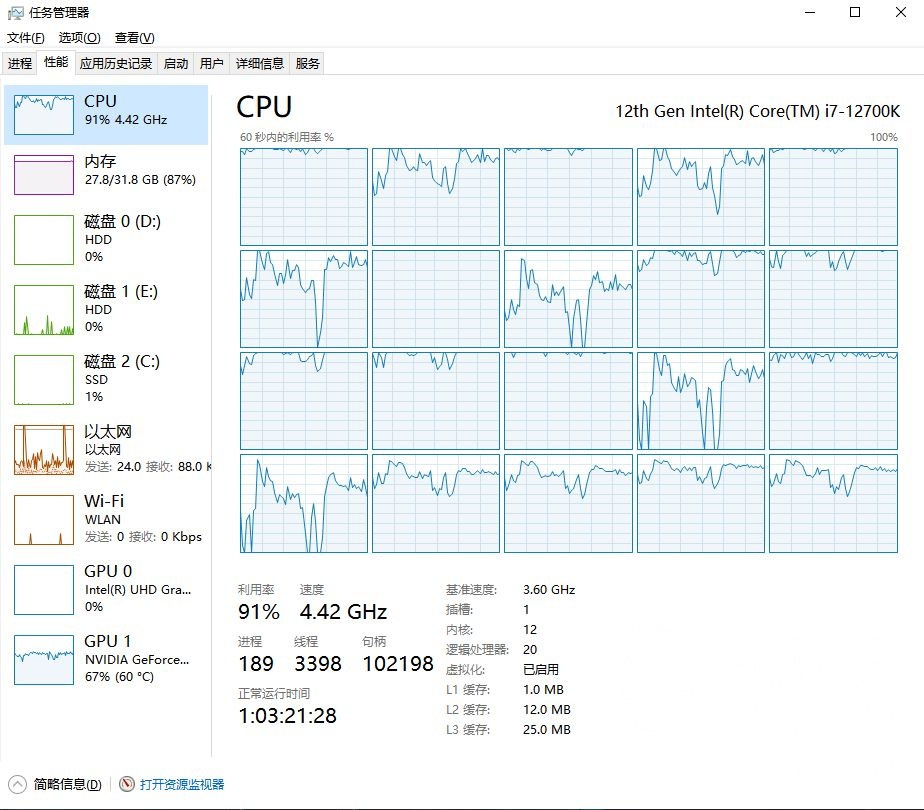The height and width of the screenshot is (810, 924).
Task: Select the Wi-Fi graph thumbnail
Action: (44, 520)
